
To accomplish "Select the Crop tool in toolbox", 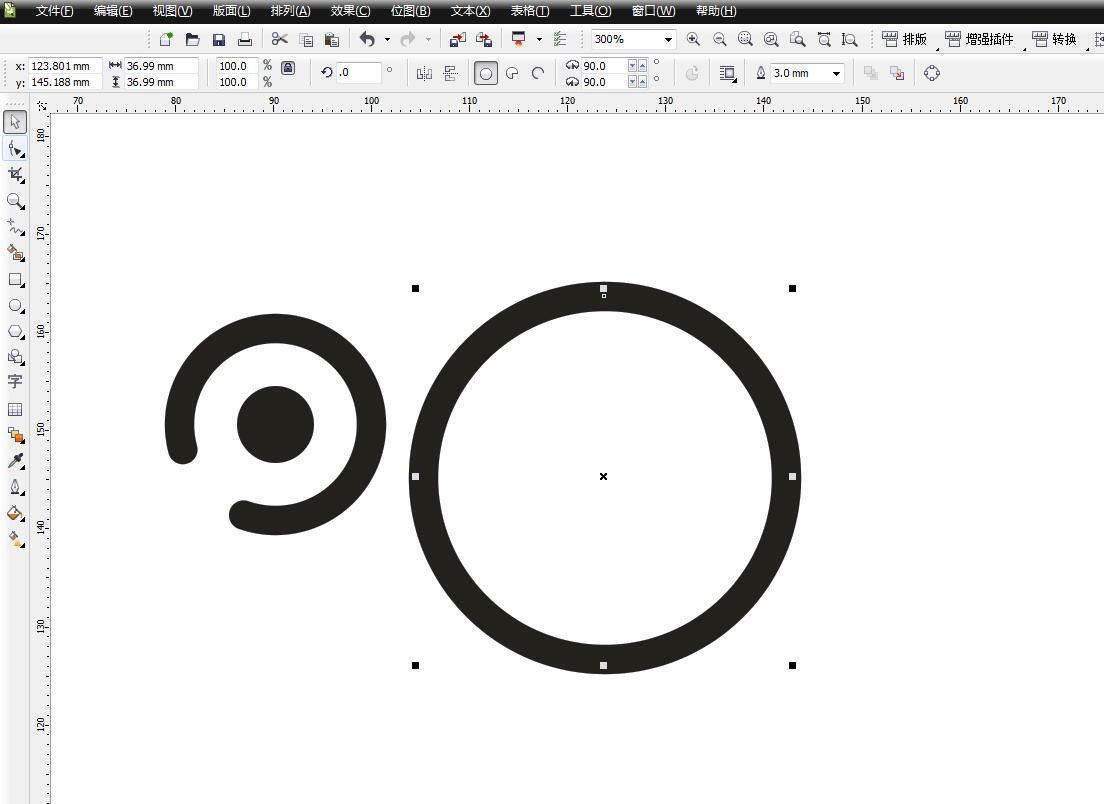I will pos(15,174).
